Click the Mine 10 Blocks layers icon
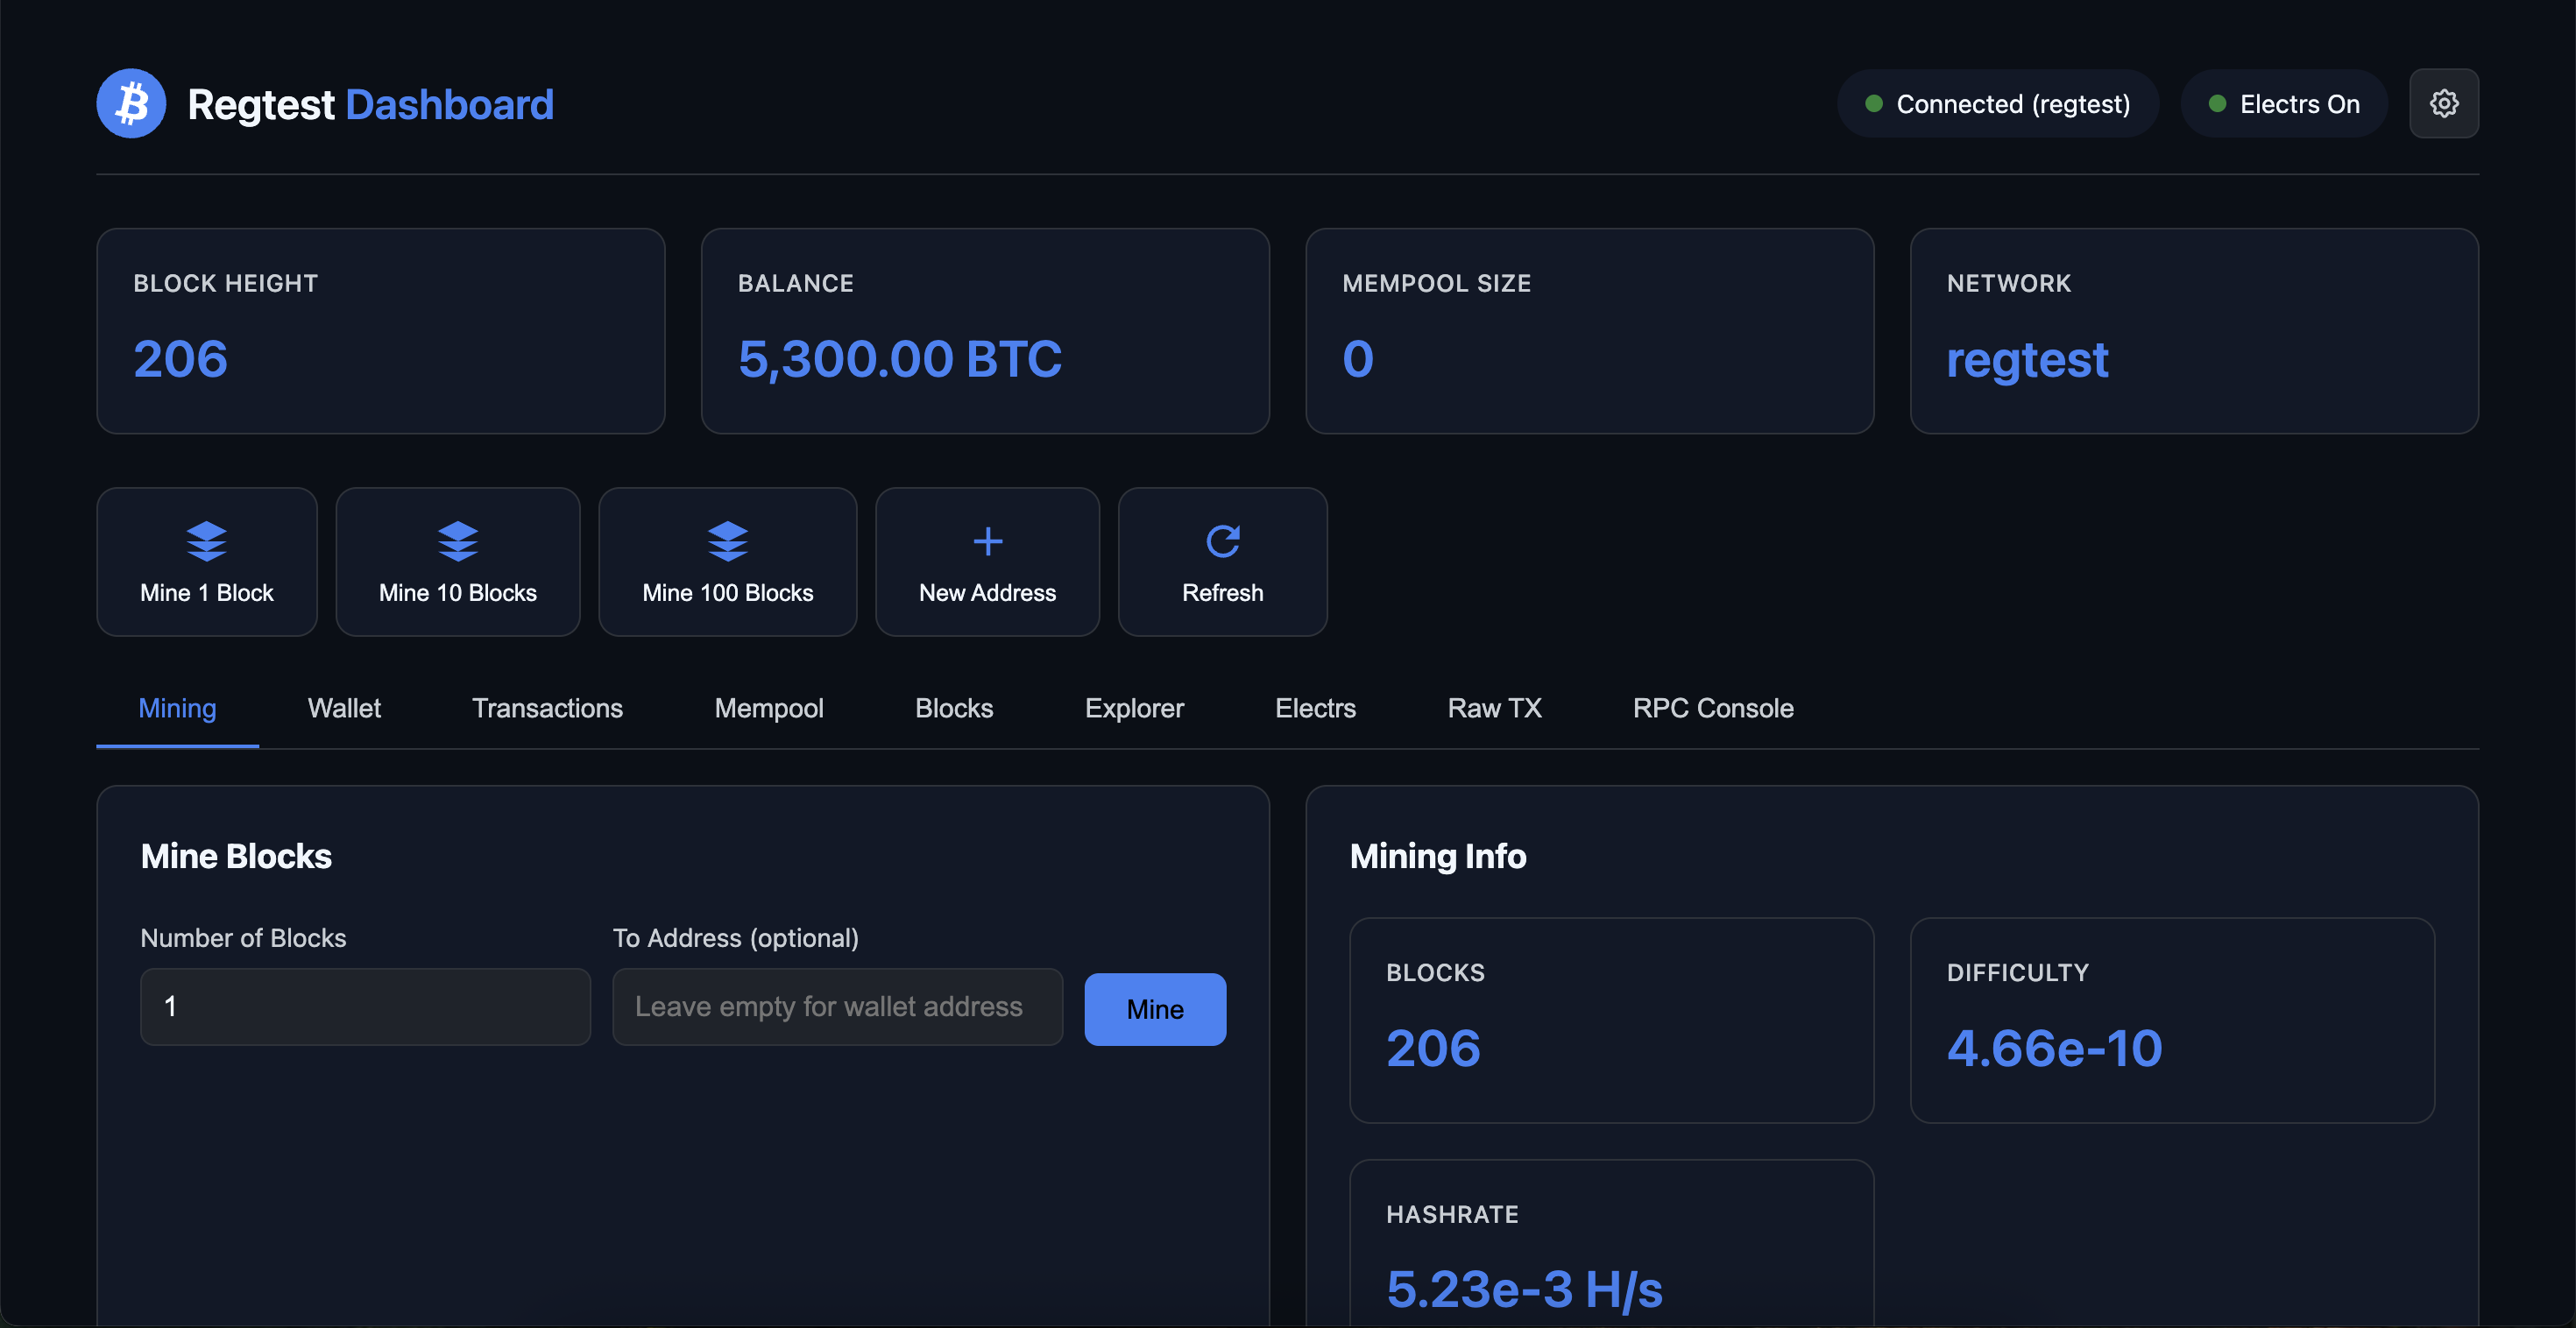2576x1328 pixels. pos(457,541)
